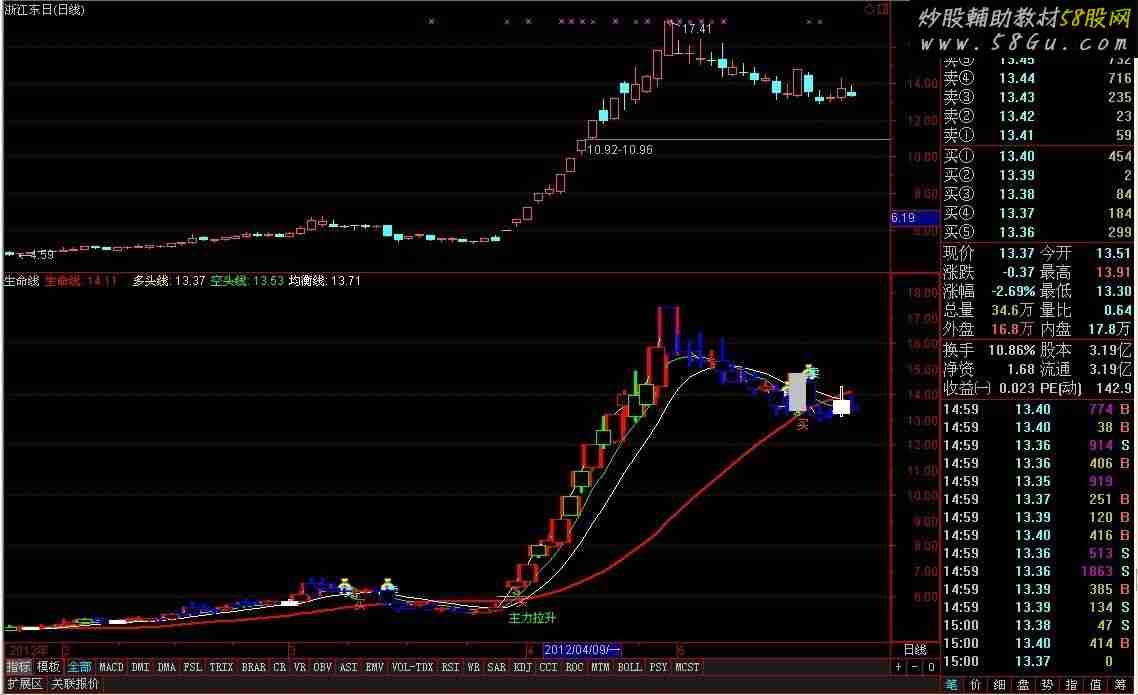Click the 买⑤ 13.36 bid row
Screen dimensions: 1138x695
[1037, 231]
